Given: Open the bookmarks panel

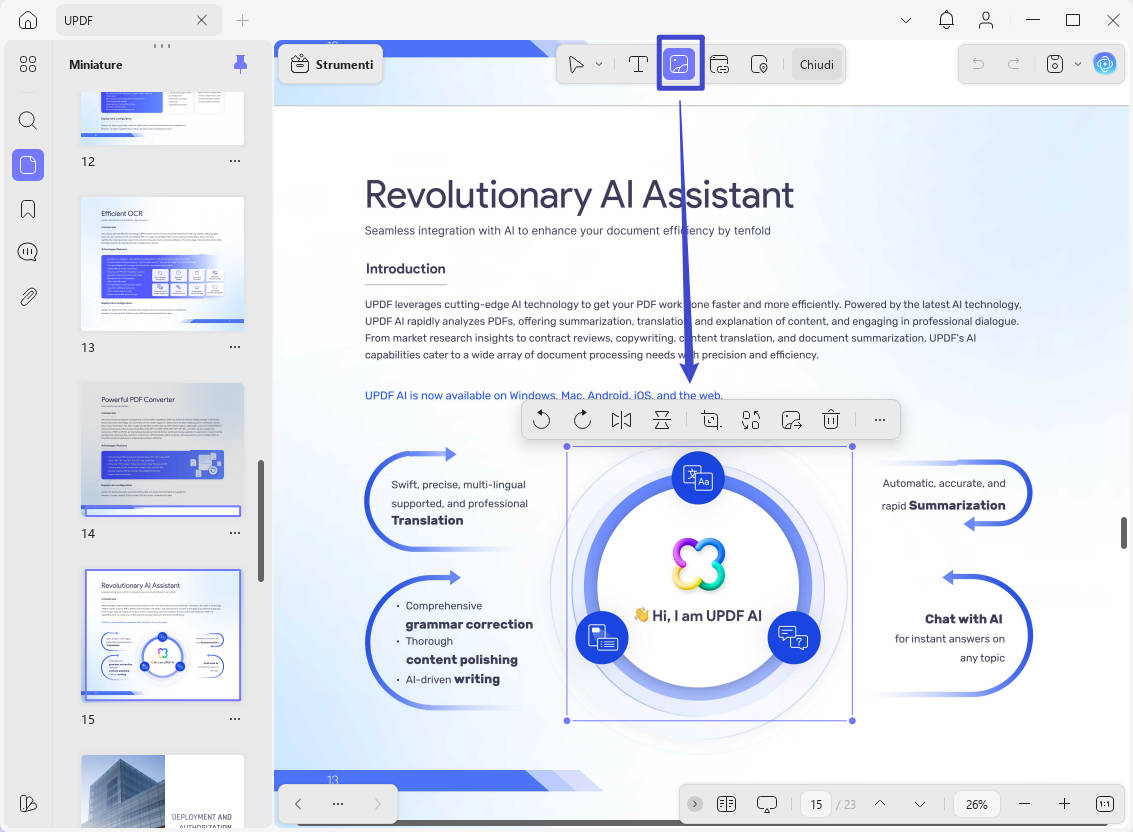Looking at the screenshot, I should [27, 209].
